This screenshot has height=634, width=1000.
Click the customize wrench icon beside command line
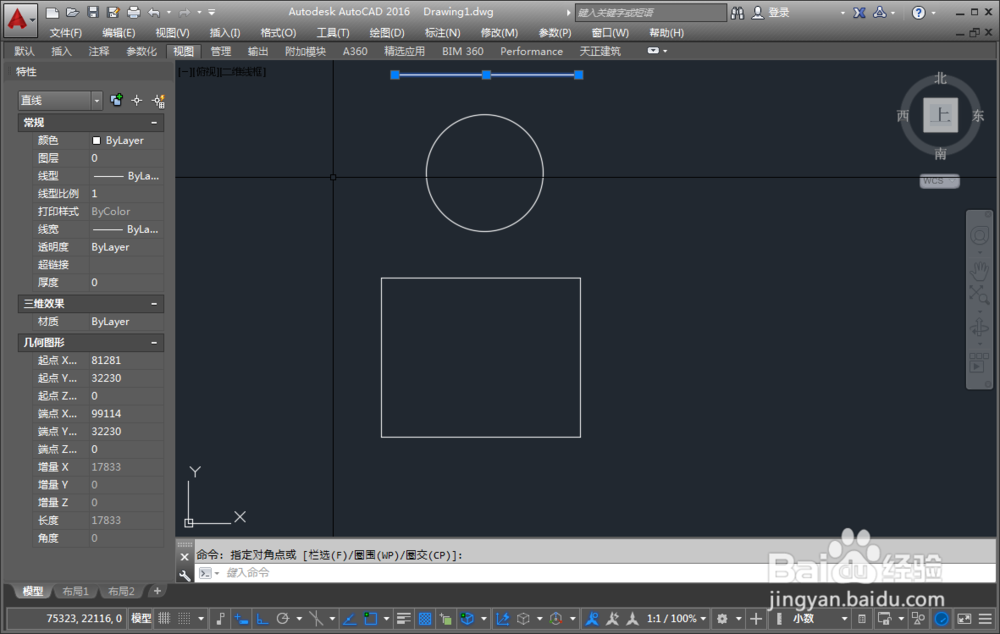click(x=184, y=575)
